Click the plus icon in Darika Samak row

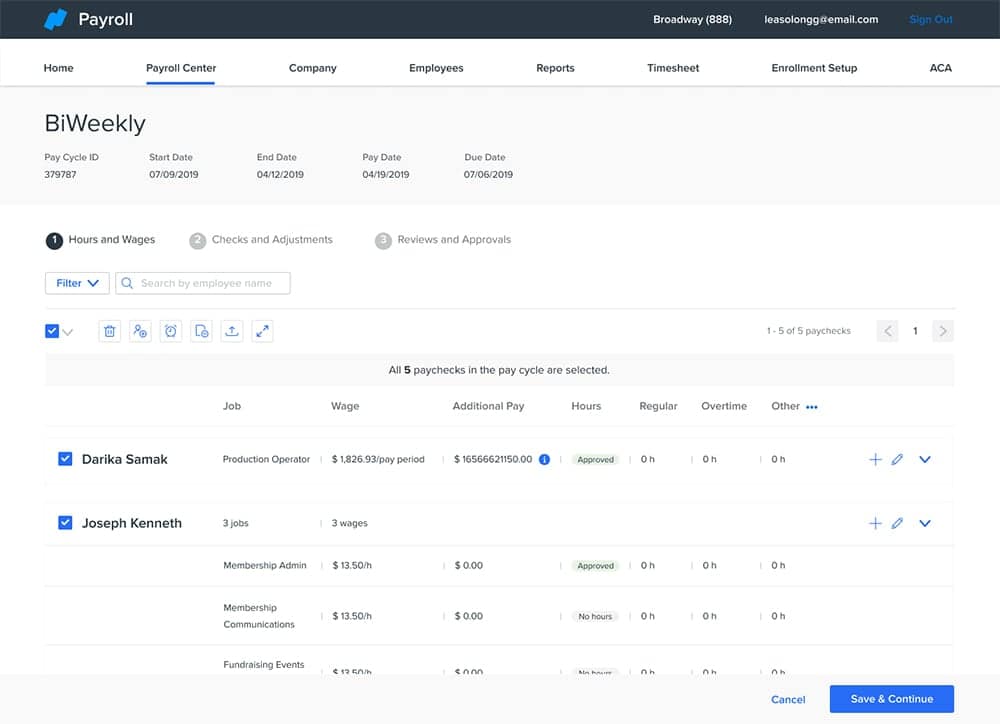pos(875,460)
